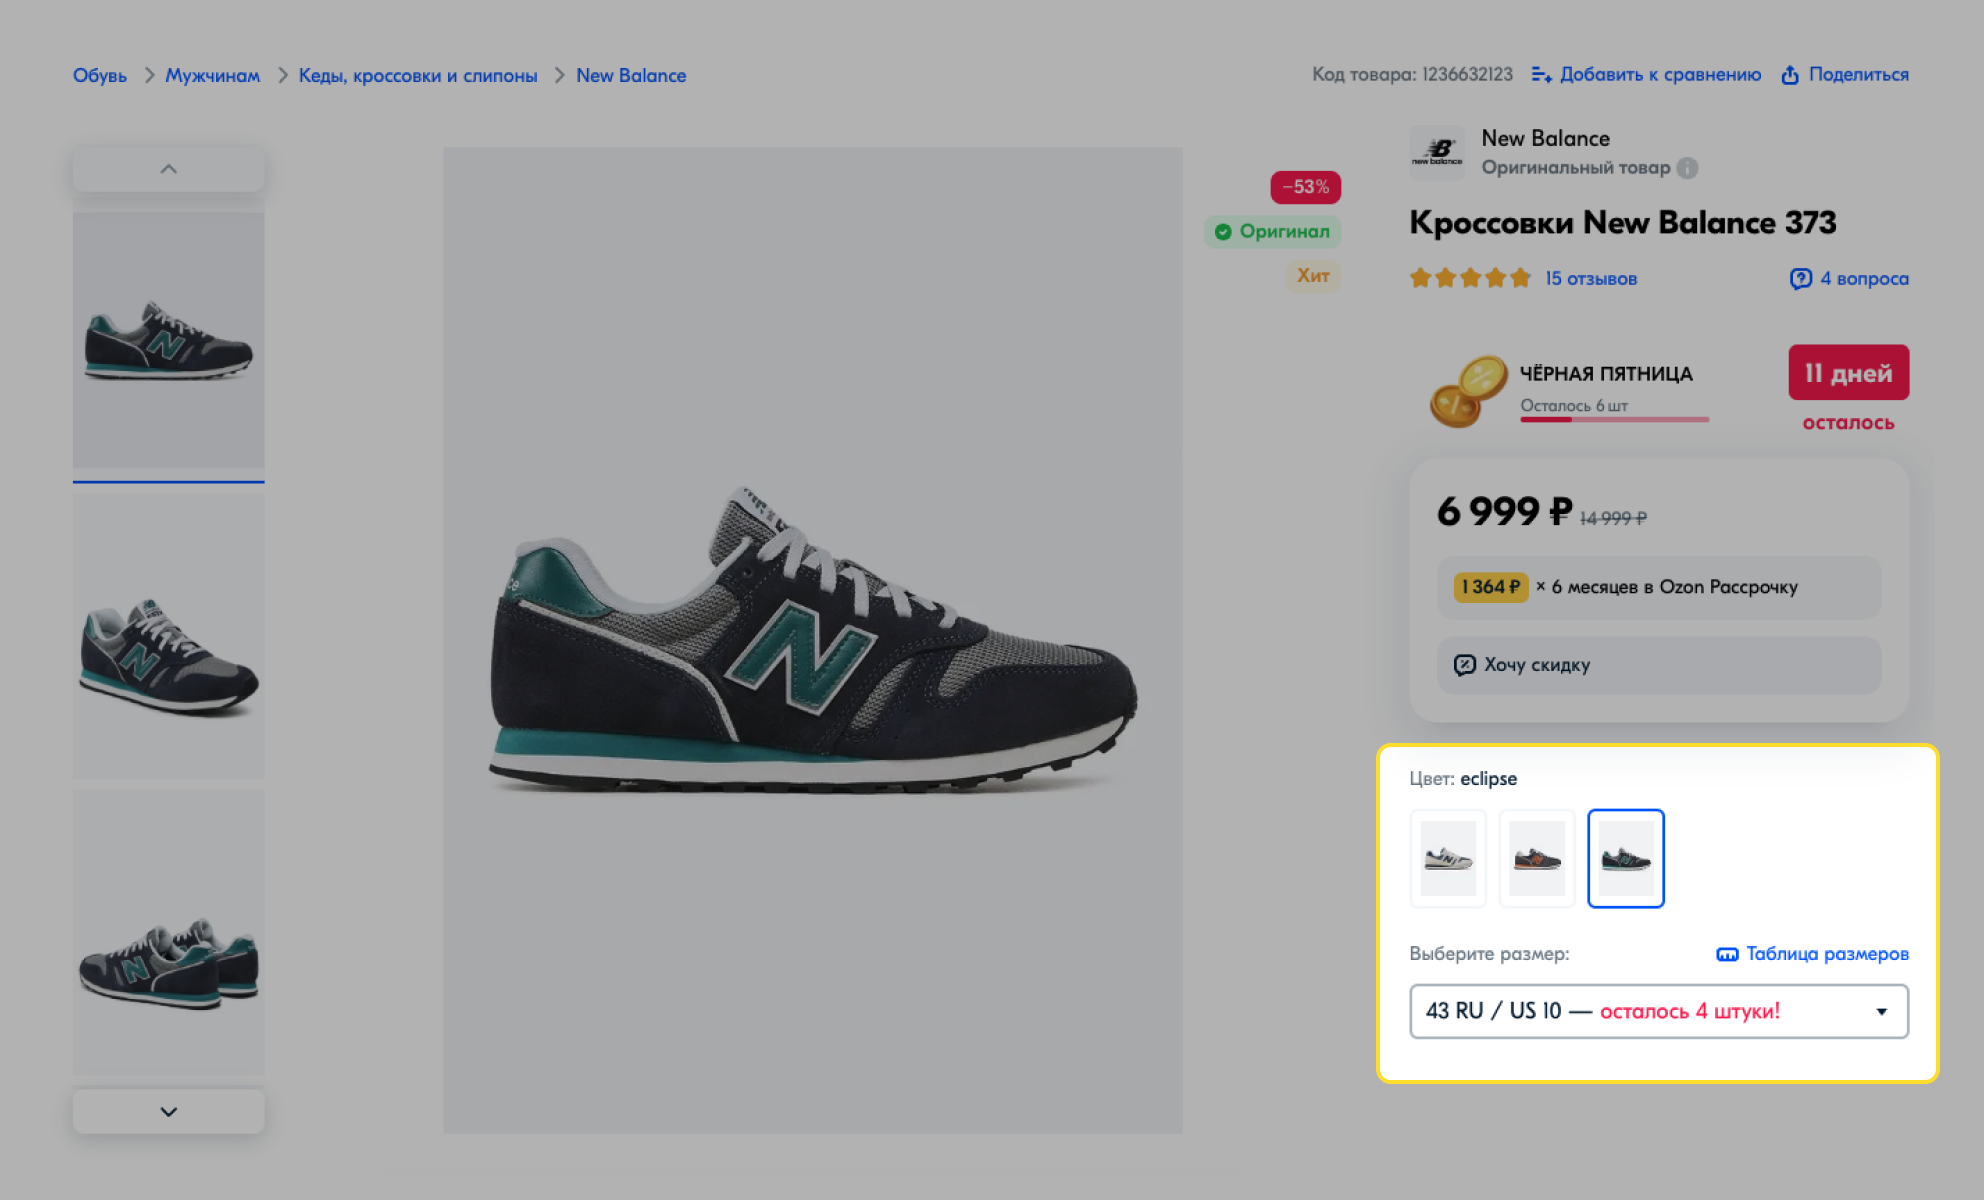The image size is (1984, 1200).
Task: Click the discount icon on Хочу скидку
Action: coord(1464,665)
